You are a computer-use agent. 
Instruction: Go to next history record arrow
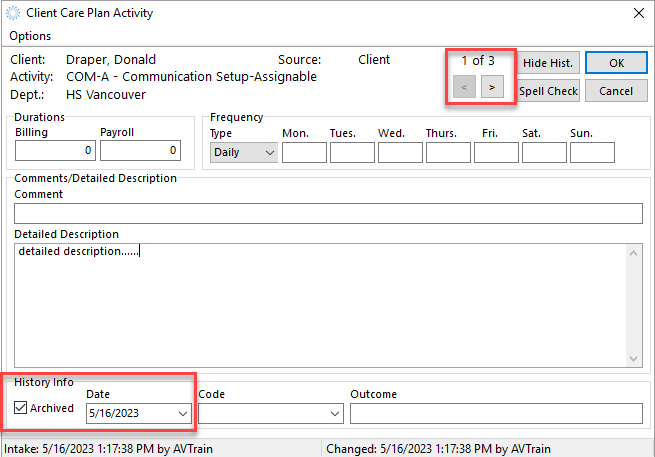(492, 87)
